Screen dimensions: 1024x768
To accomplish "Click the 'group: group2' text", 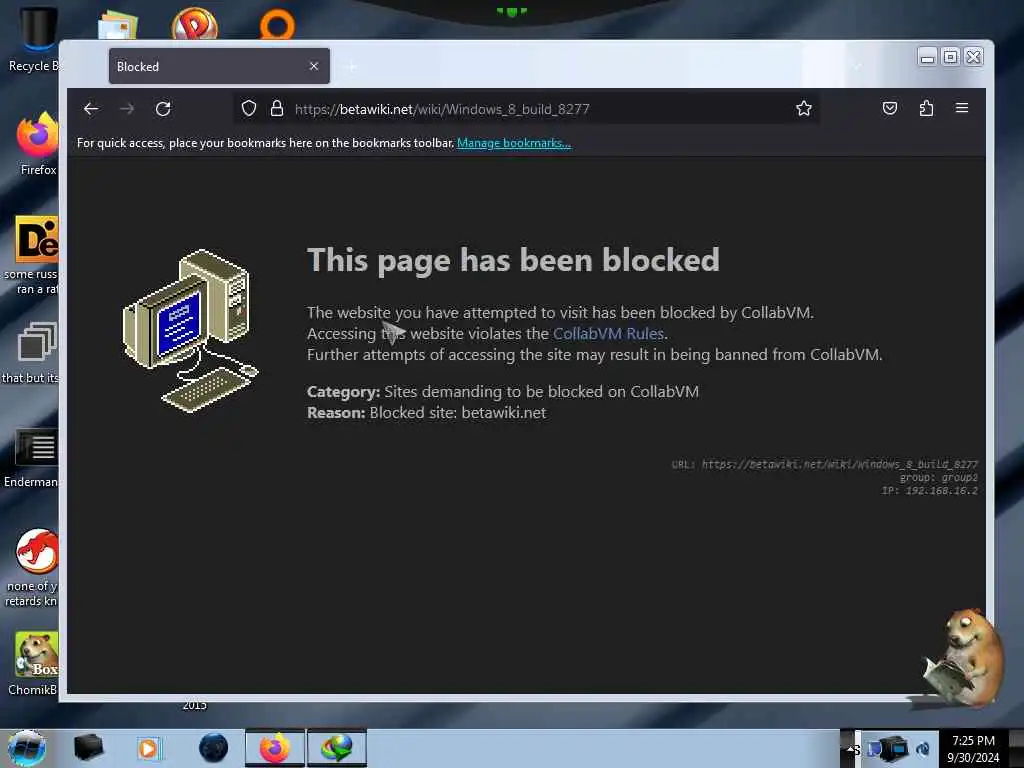I will [938, 477].
